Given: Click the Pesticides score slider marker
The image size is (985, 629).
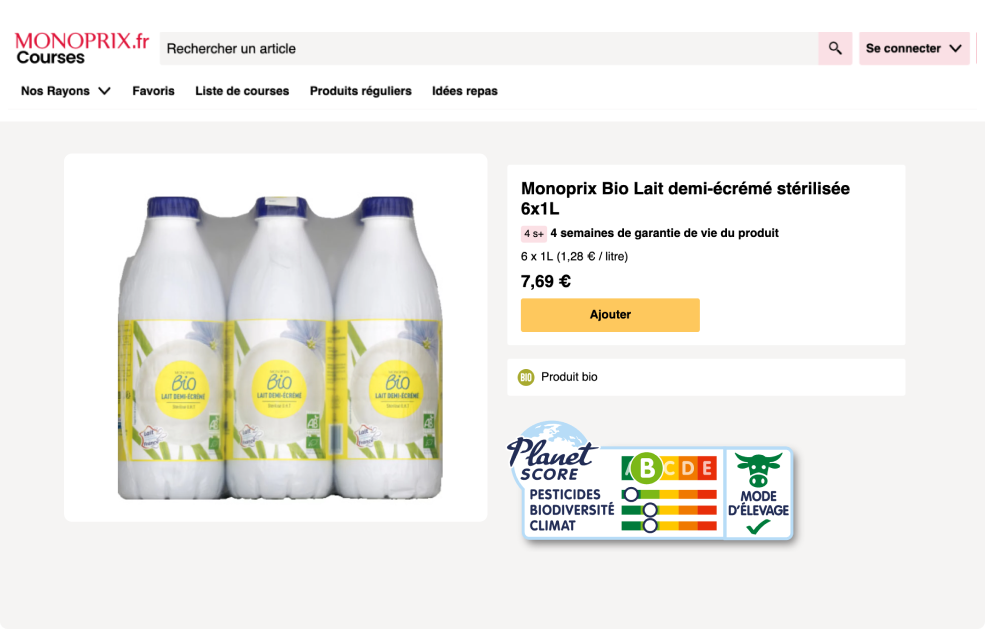Looking at the screenshot, I should [x=630, y=494].
